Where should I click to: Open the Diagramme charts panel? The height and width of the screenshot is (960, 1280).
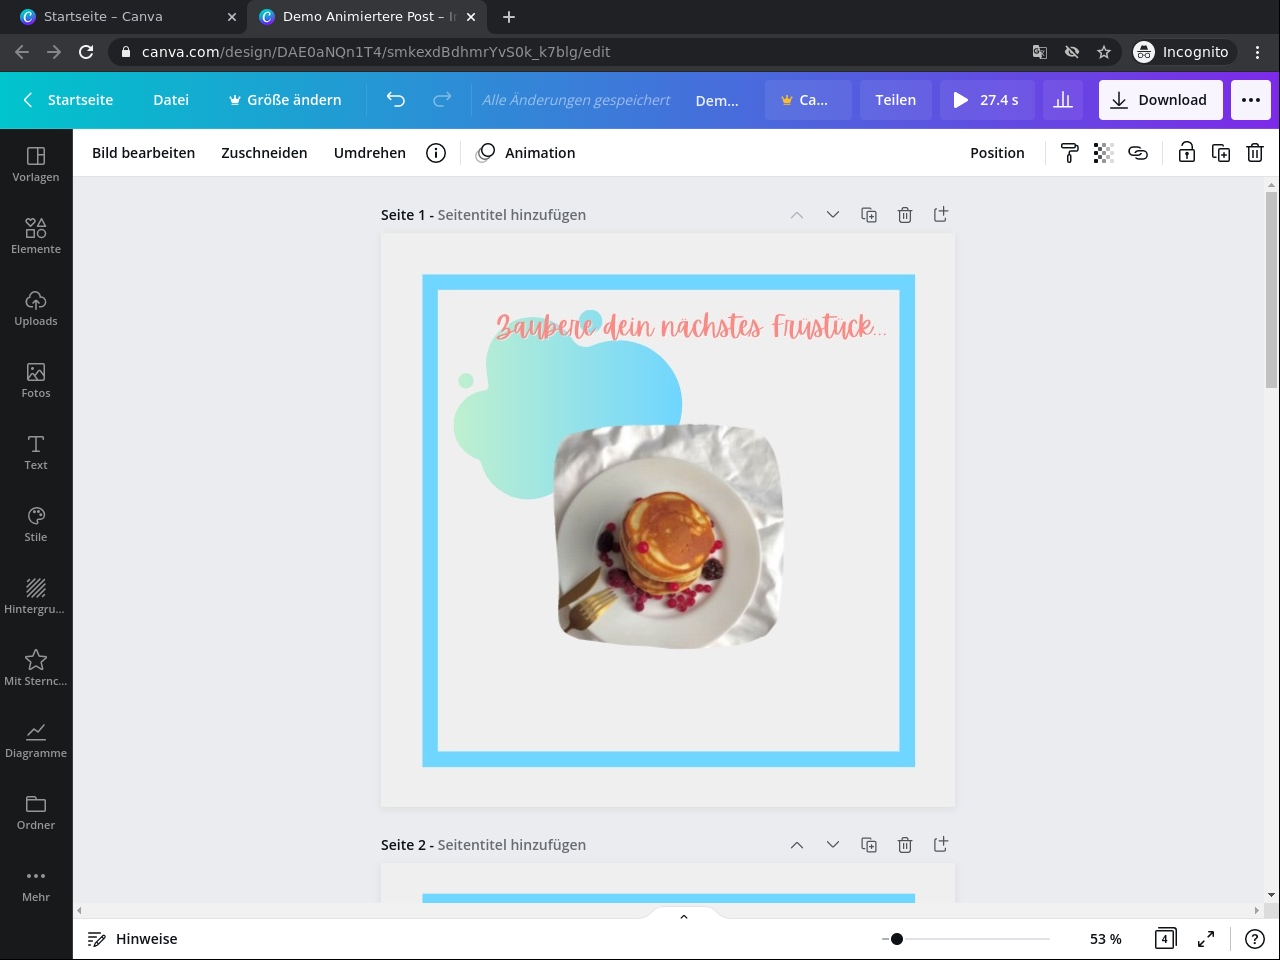(x=36, y=740)
